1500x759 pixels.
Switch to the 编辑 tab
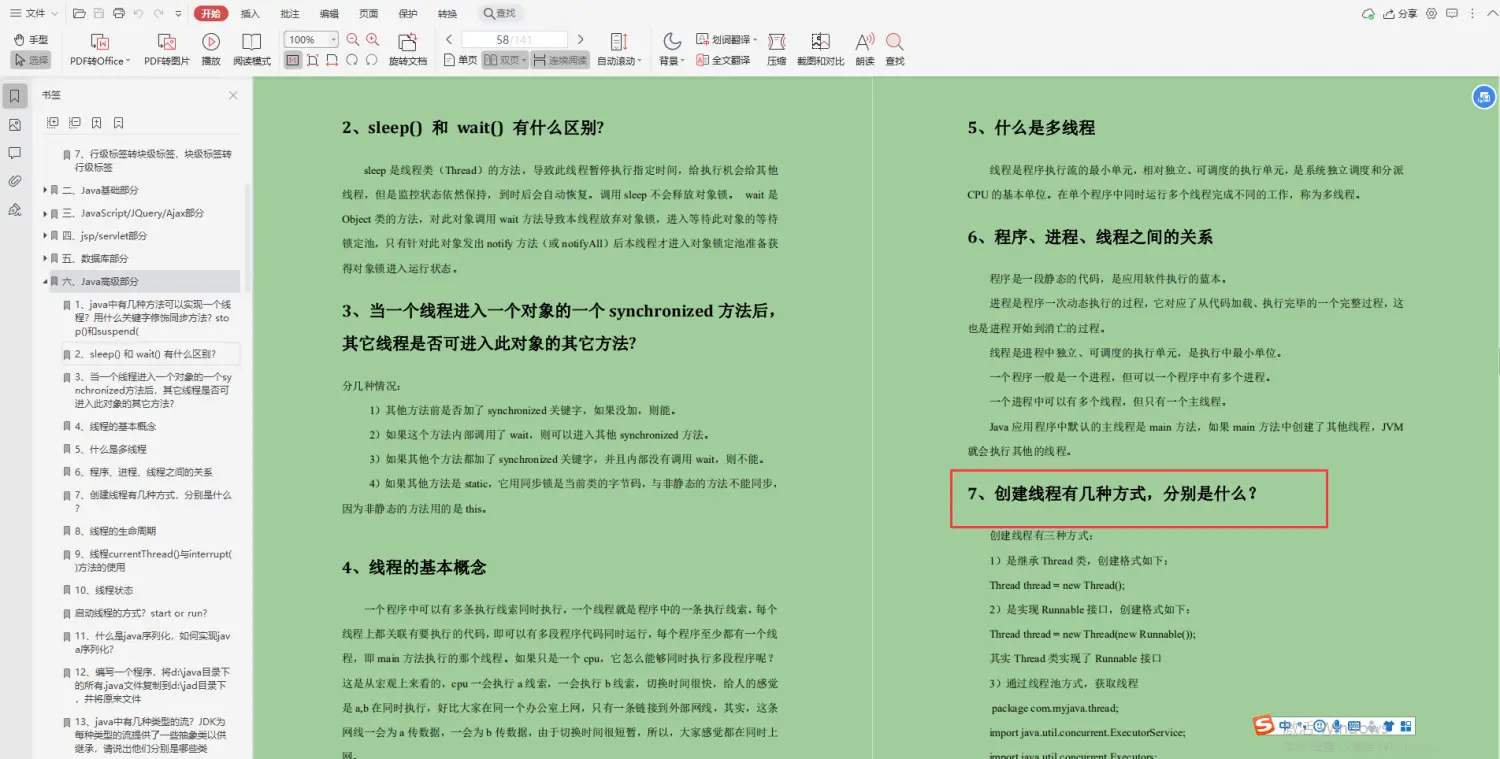(x=329, y=14)
